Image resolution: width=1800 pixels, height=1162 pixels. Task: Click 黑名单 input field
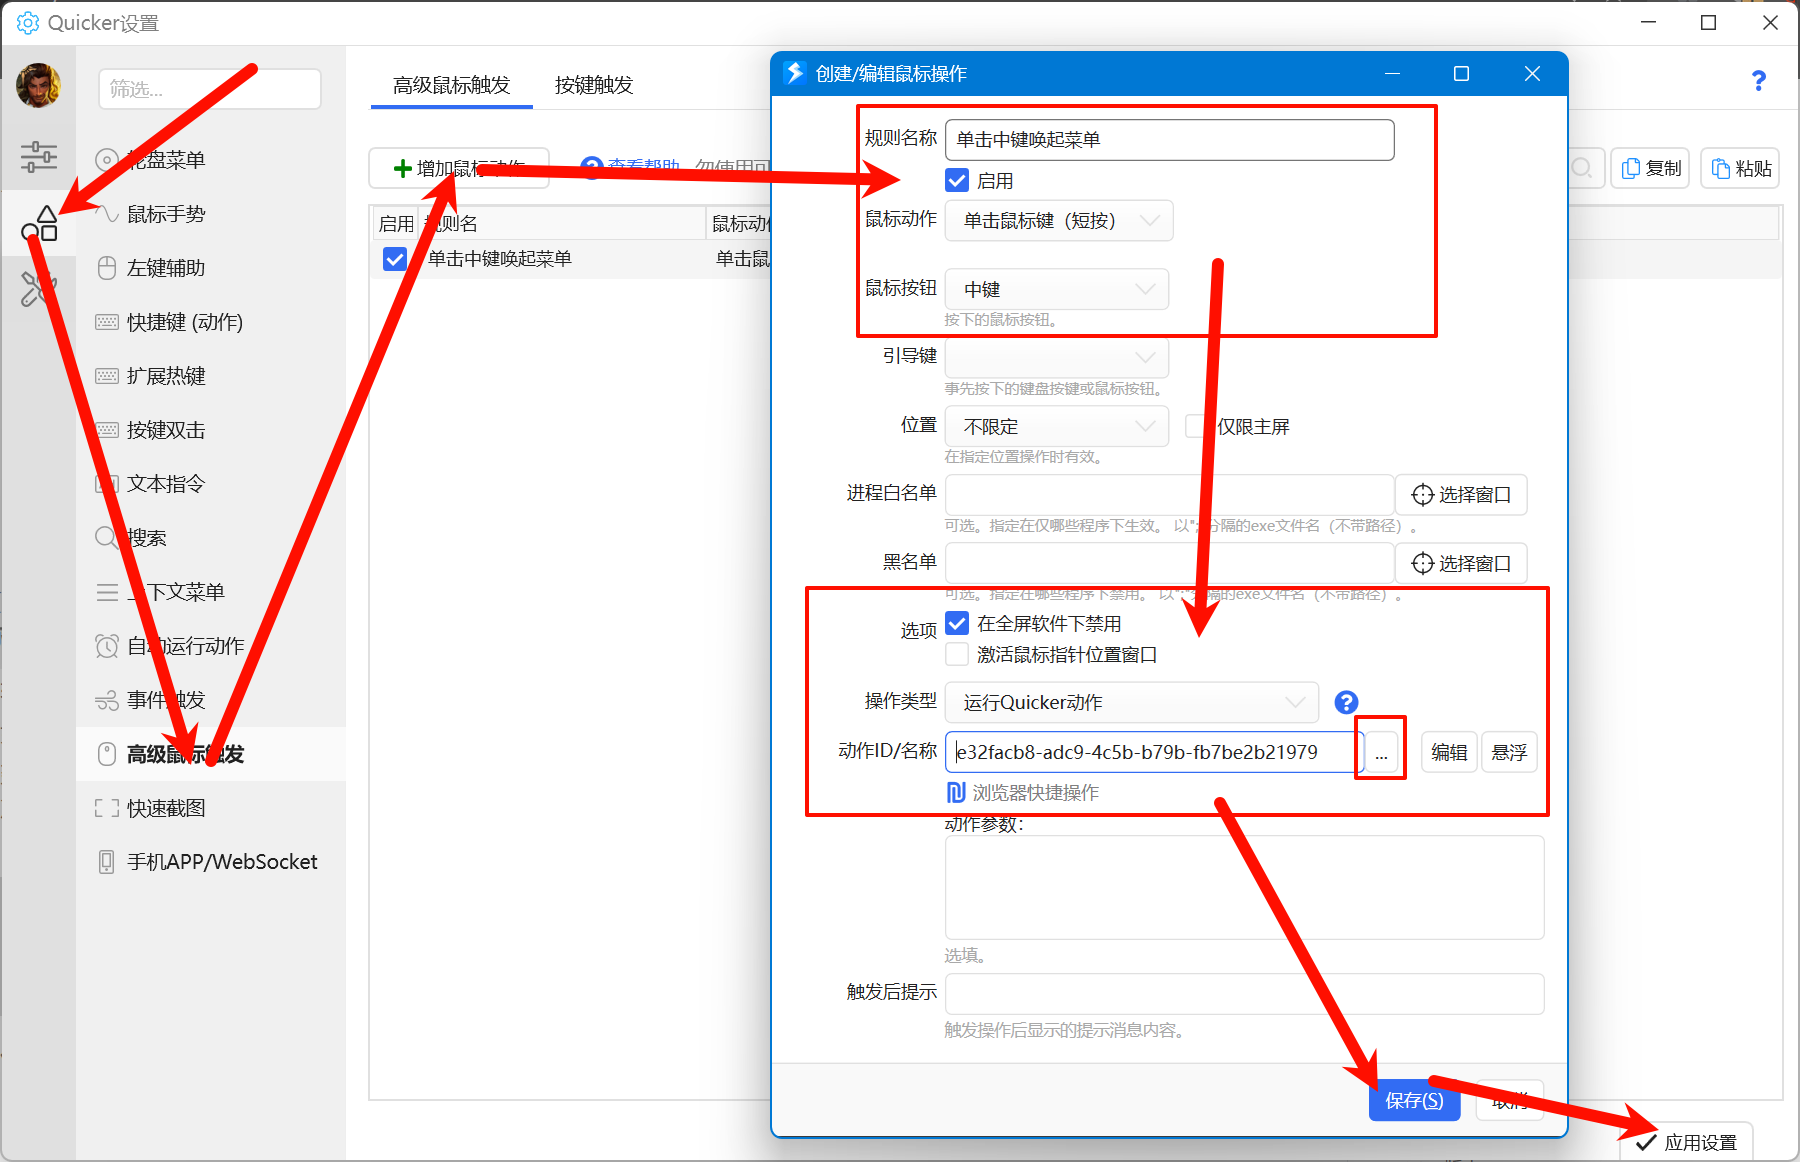point(1169,563)
